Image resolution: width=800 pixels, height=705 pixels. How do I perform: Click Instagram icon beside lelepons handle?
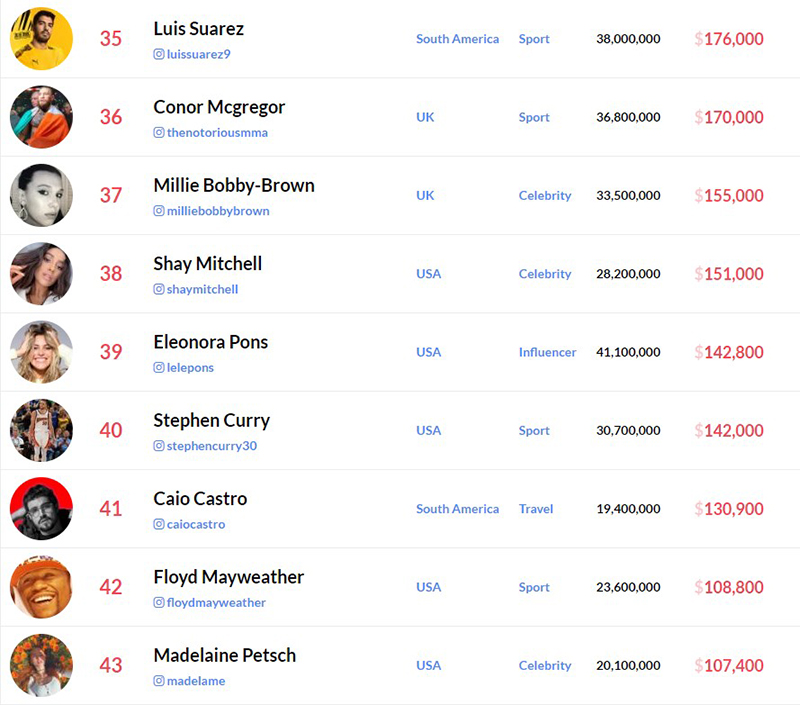click(159, 367)
